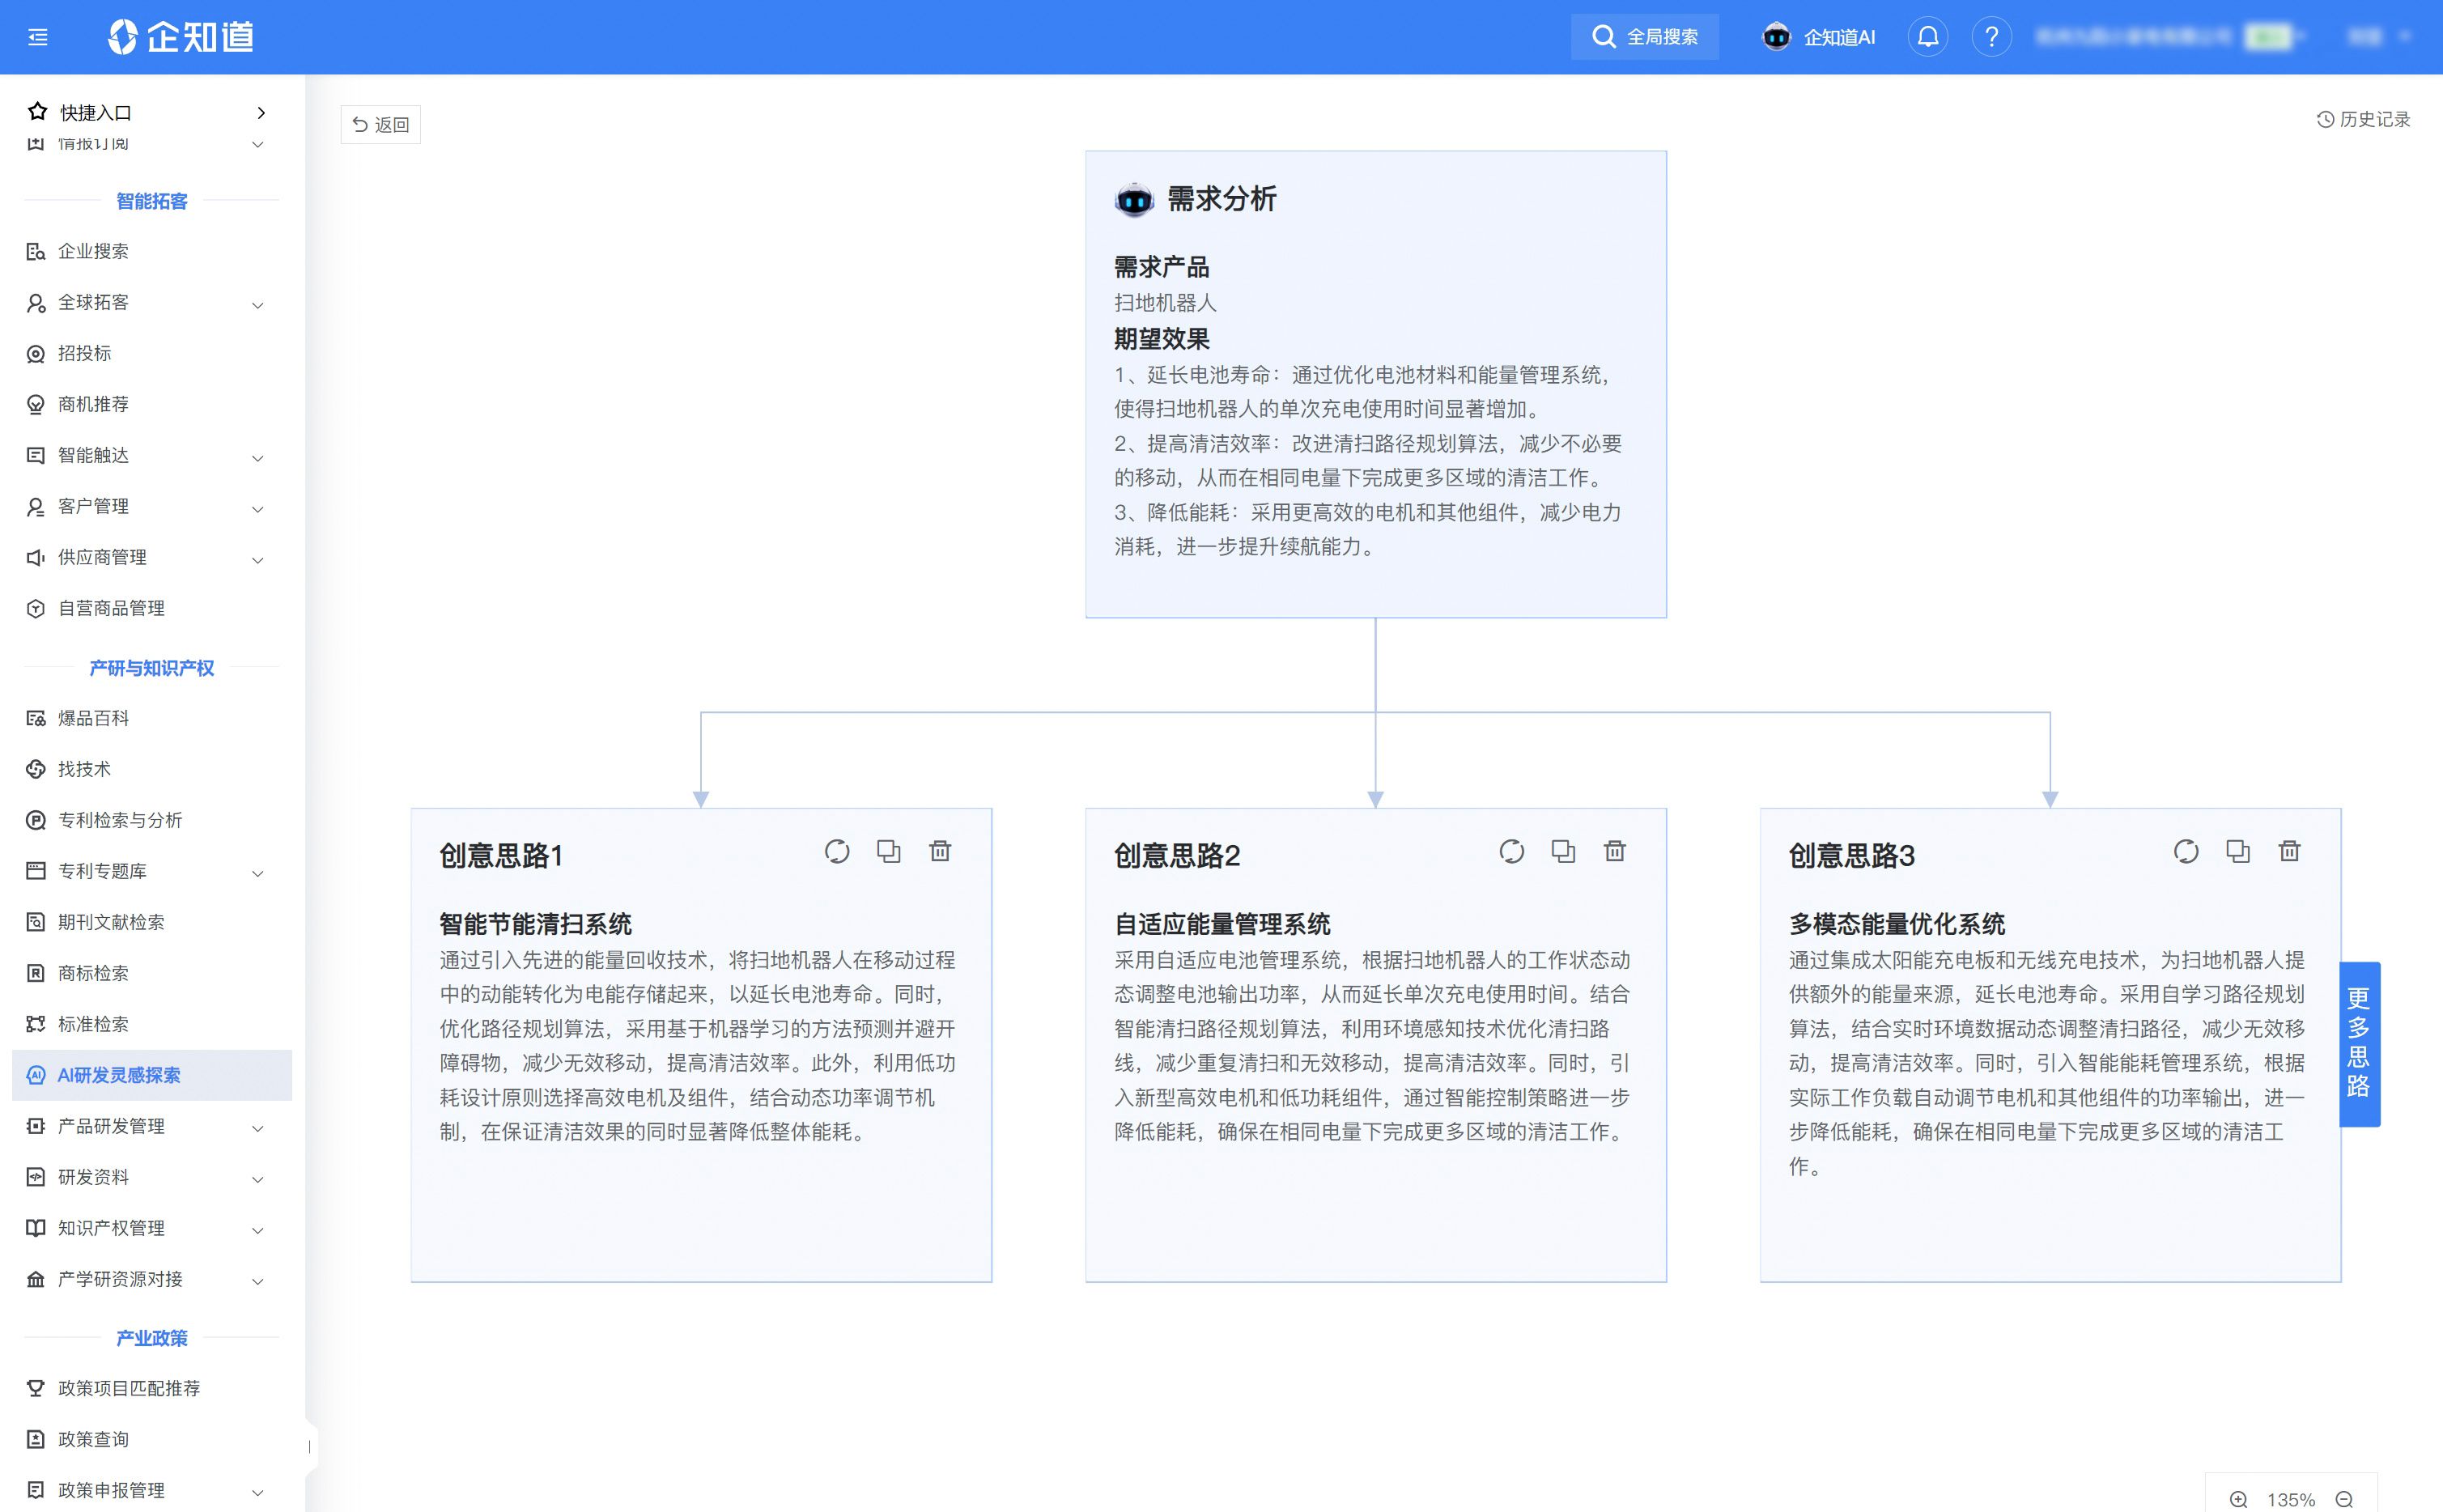Select AI研发灵感探索 in sidebar
2443x1512 pixels.
point(119,1075)
